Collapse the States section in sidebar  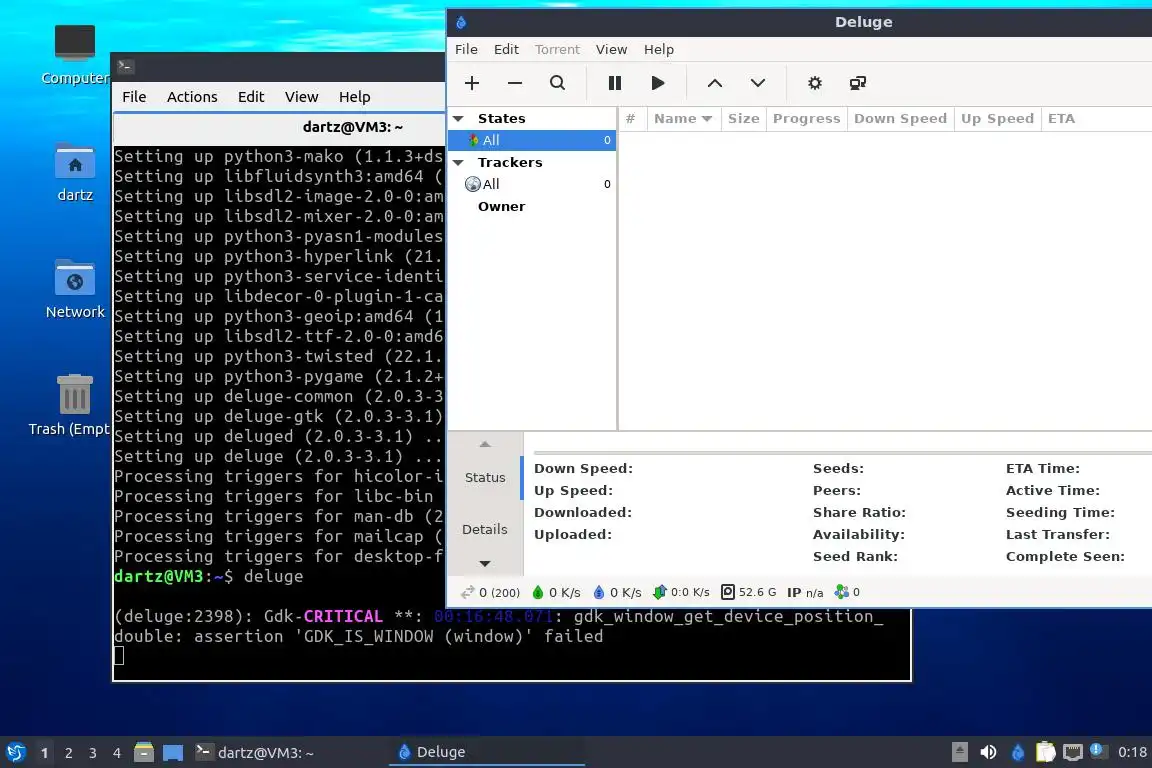pos(458,118)
